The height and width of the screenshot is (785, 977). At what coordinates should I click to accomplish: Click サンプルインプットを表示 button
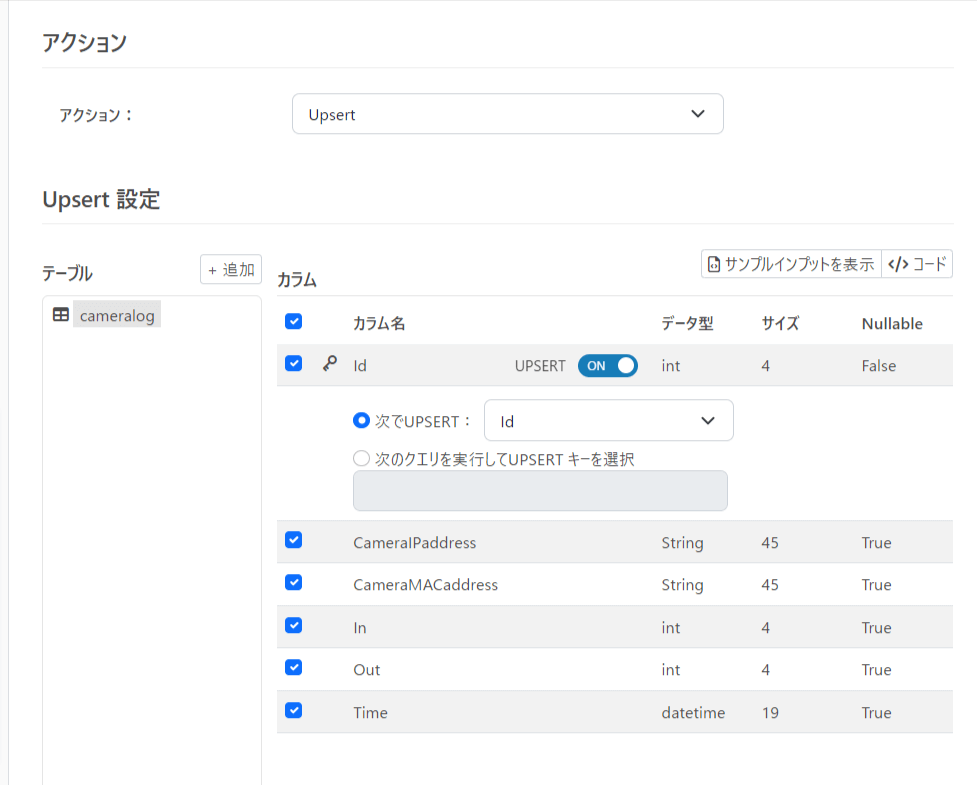(791, 264)
